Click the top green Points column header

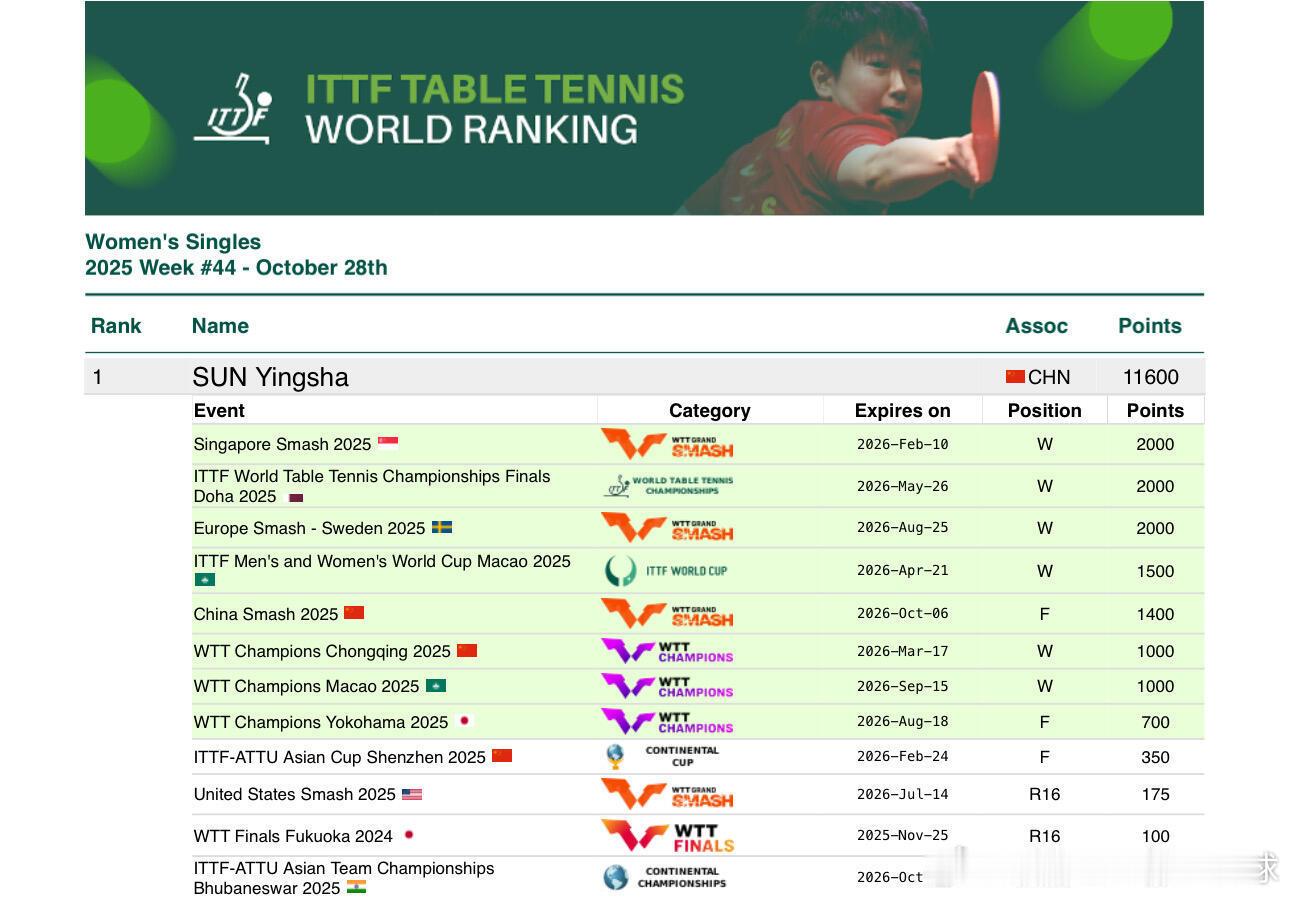coord(1150,326)
